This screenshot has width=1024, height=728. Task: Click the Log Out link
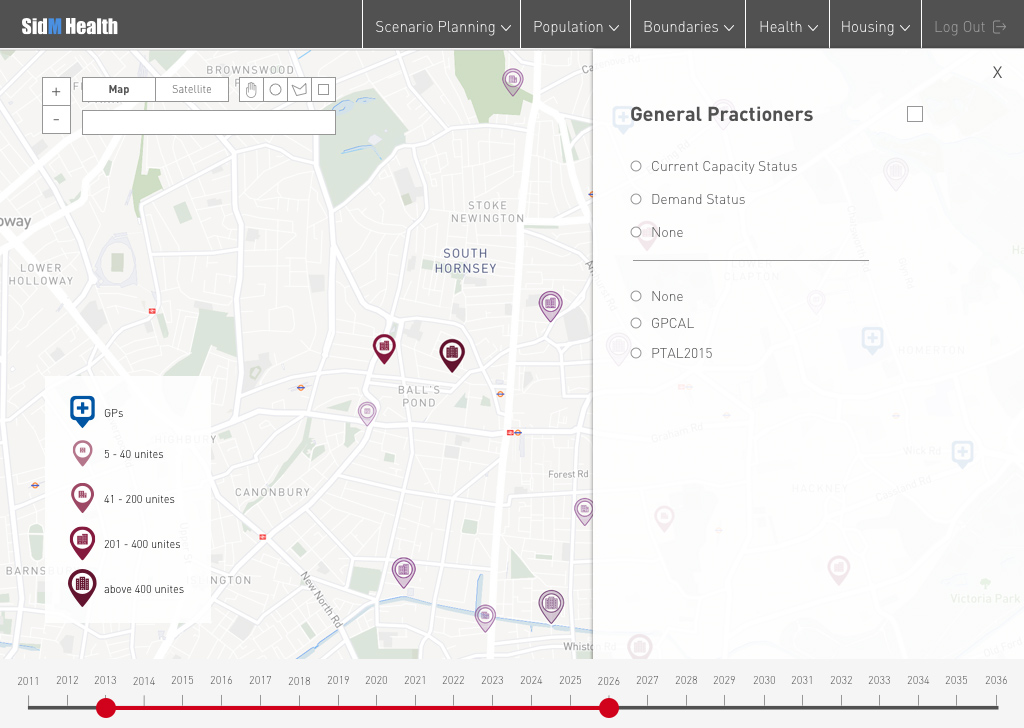coord(969,27)
